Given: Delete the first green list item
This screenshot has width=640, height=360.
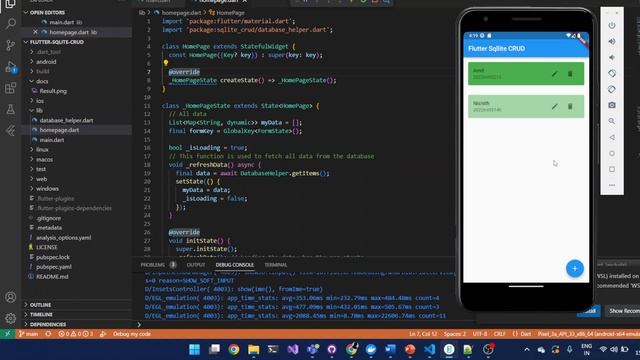Looking at the screenshot, I should point(570,74).
